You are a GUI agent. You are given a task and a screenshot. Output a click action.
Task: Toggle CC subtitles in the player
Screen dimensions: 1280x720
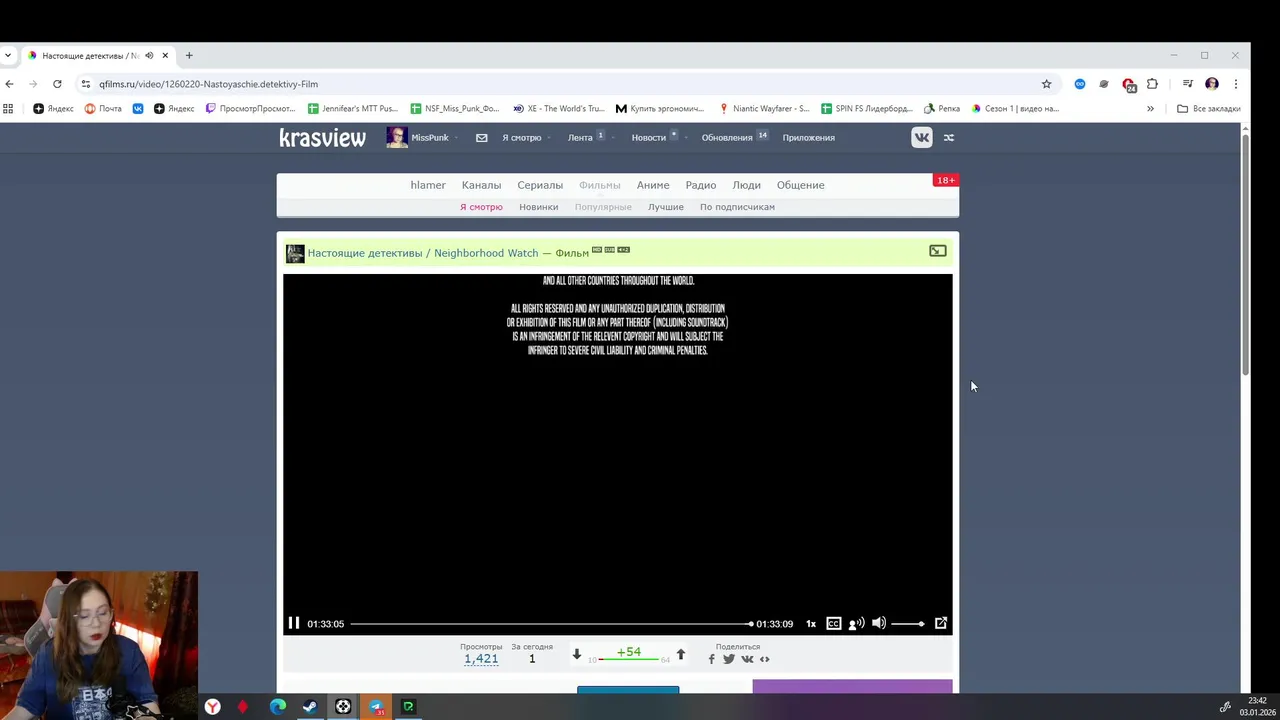pyautogui.click(x=833, y=623)
